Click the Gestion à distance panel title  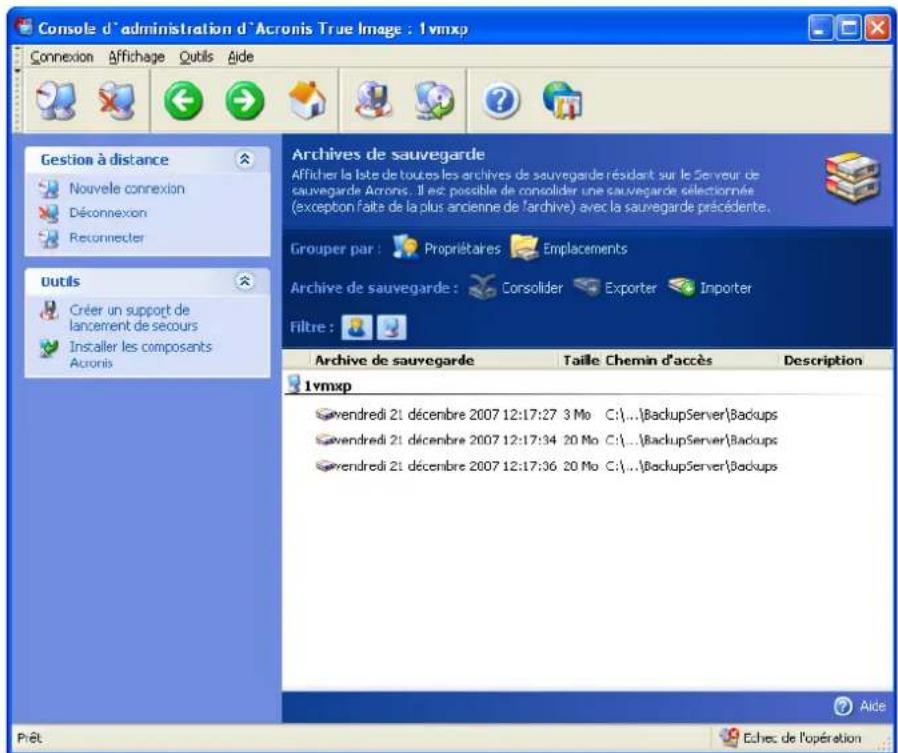click(x=104, y=160)
